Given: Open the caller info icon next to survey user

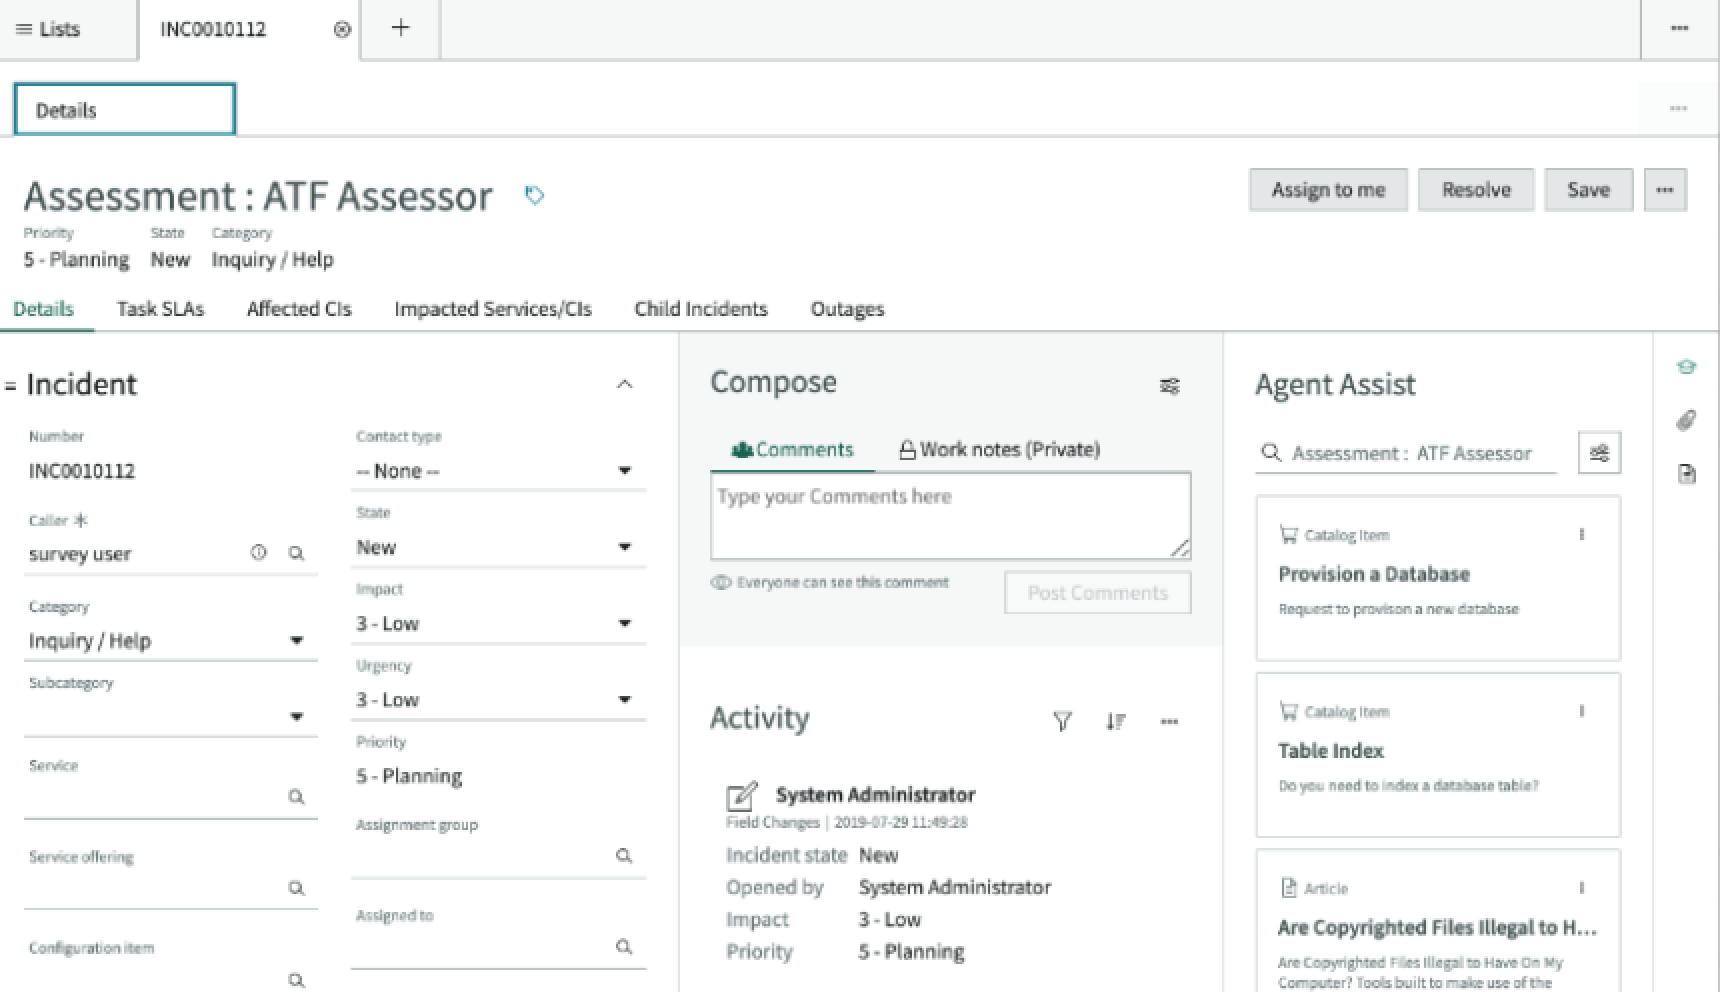Looking at the screenshot, I should click(x=258, y=553).
